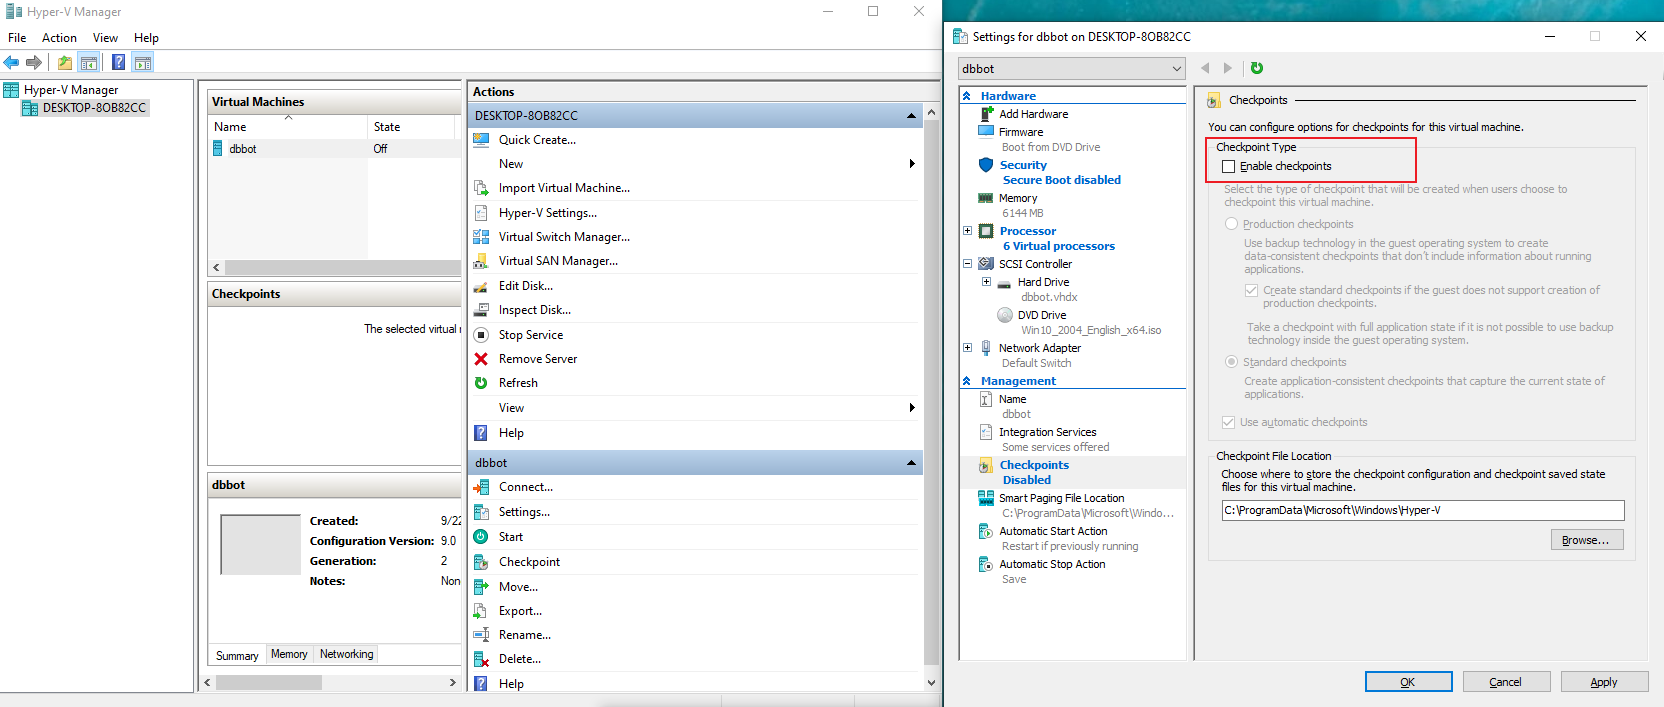The image size is (1664, 707).
Task: Open the View menu in menu bar
Action: tap(105, 38)
